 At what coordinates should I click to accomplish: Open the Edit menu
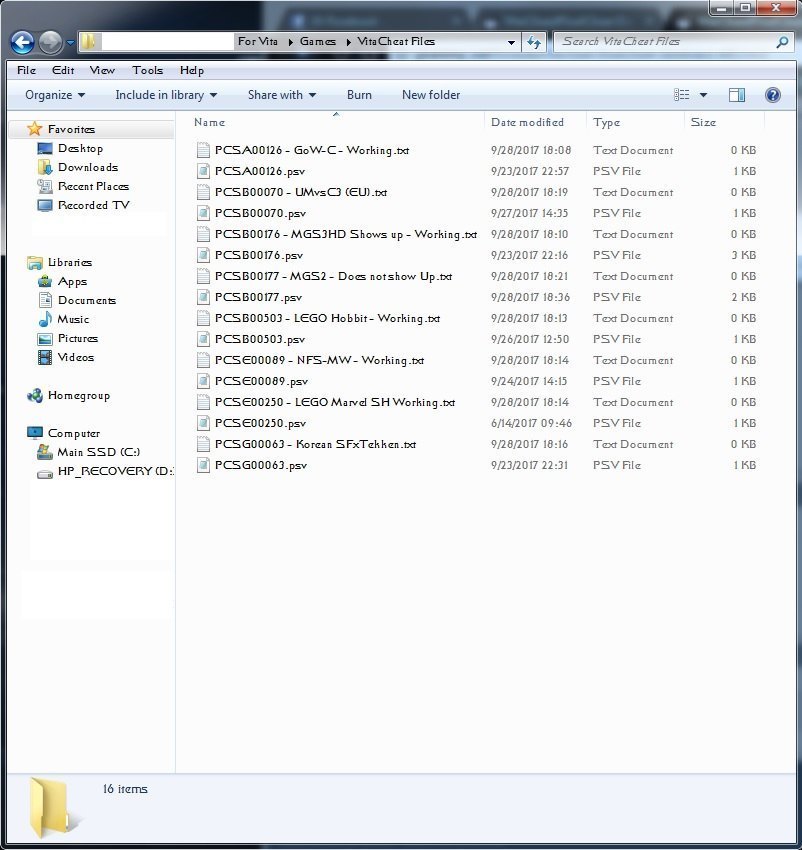(x=63, y=70)
